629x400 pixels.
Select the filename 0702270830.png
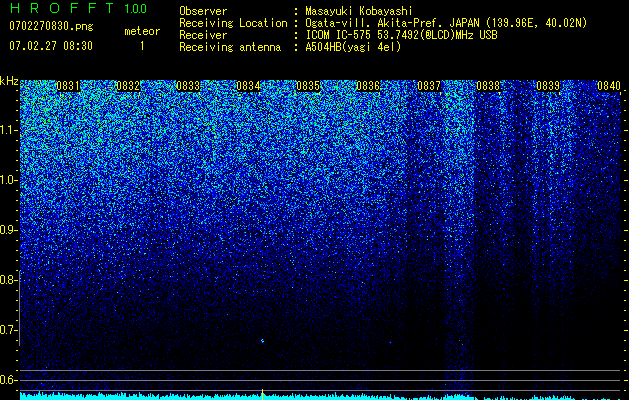(x=51, y=27)
